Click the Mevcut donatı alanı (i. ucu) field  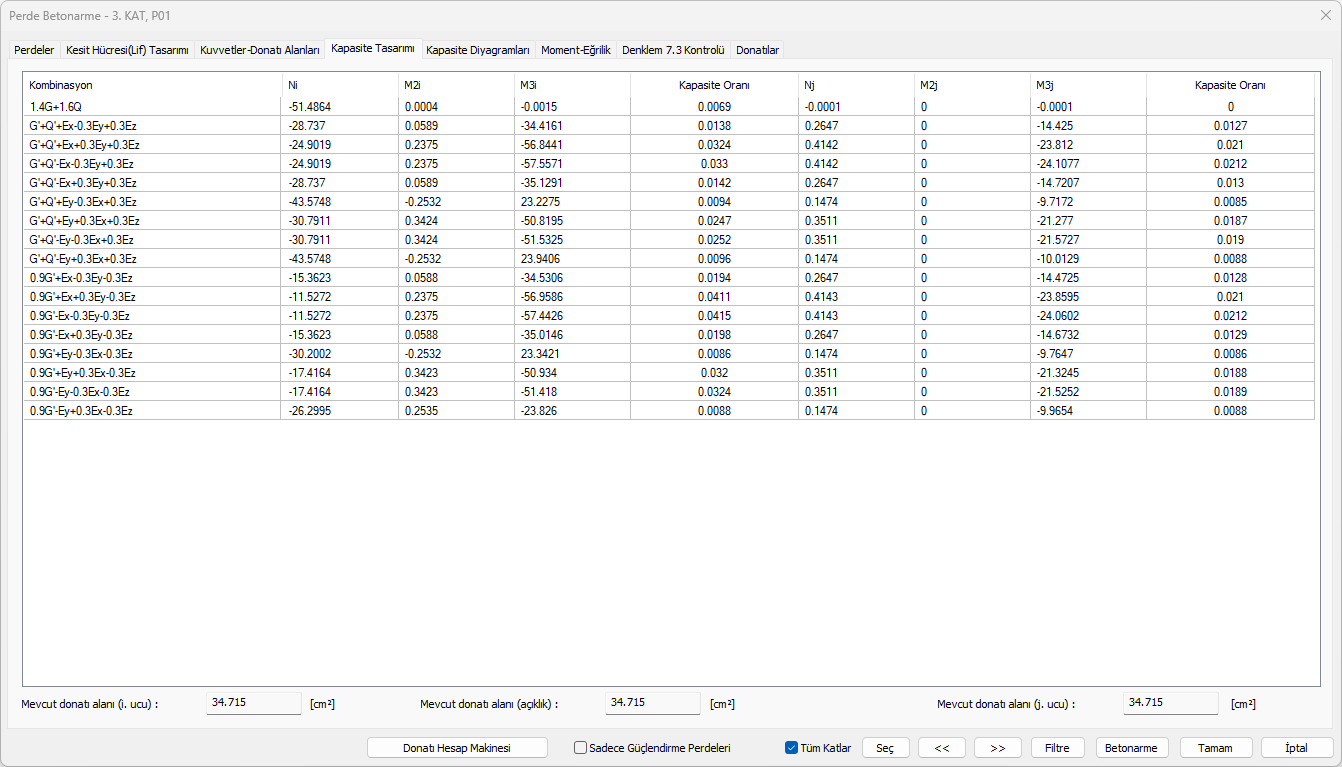253,703
